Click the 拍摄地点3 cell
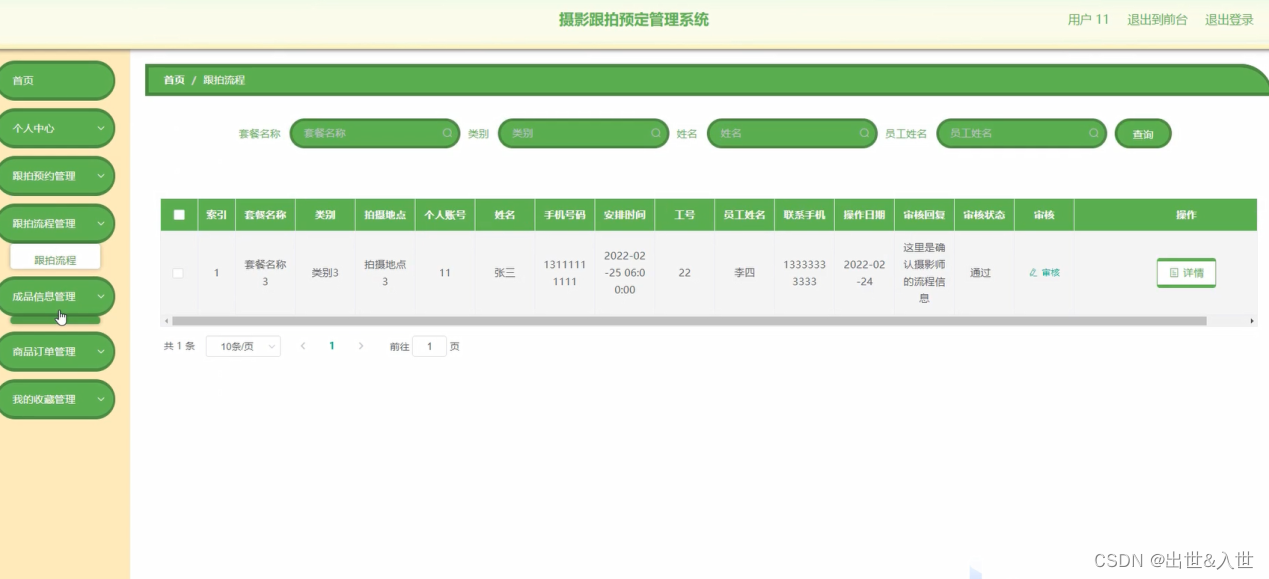The height and width of the screenshot is (579, 1269). pyautogui.click(x=385, y=273)
